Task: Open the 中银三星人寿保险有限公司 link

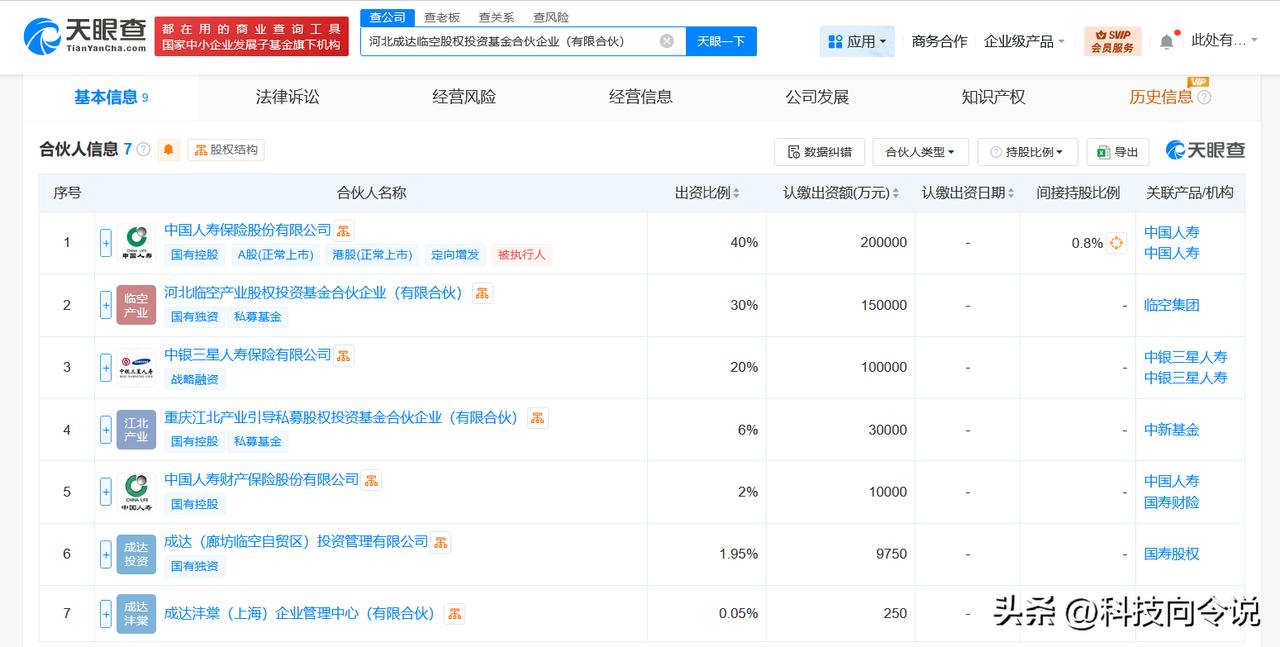Action: (247, 354)
